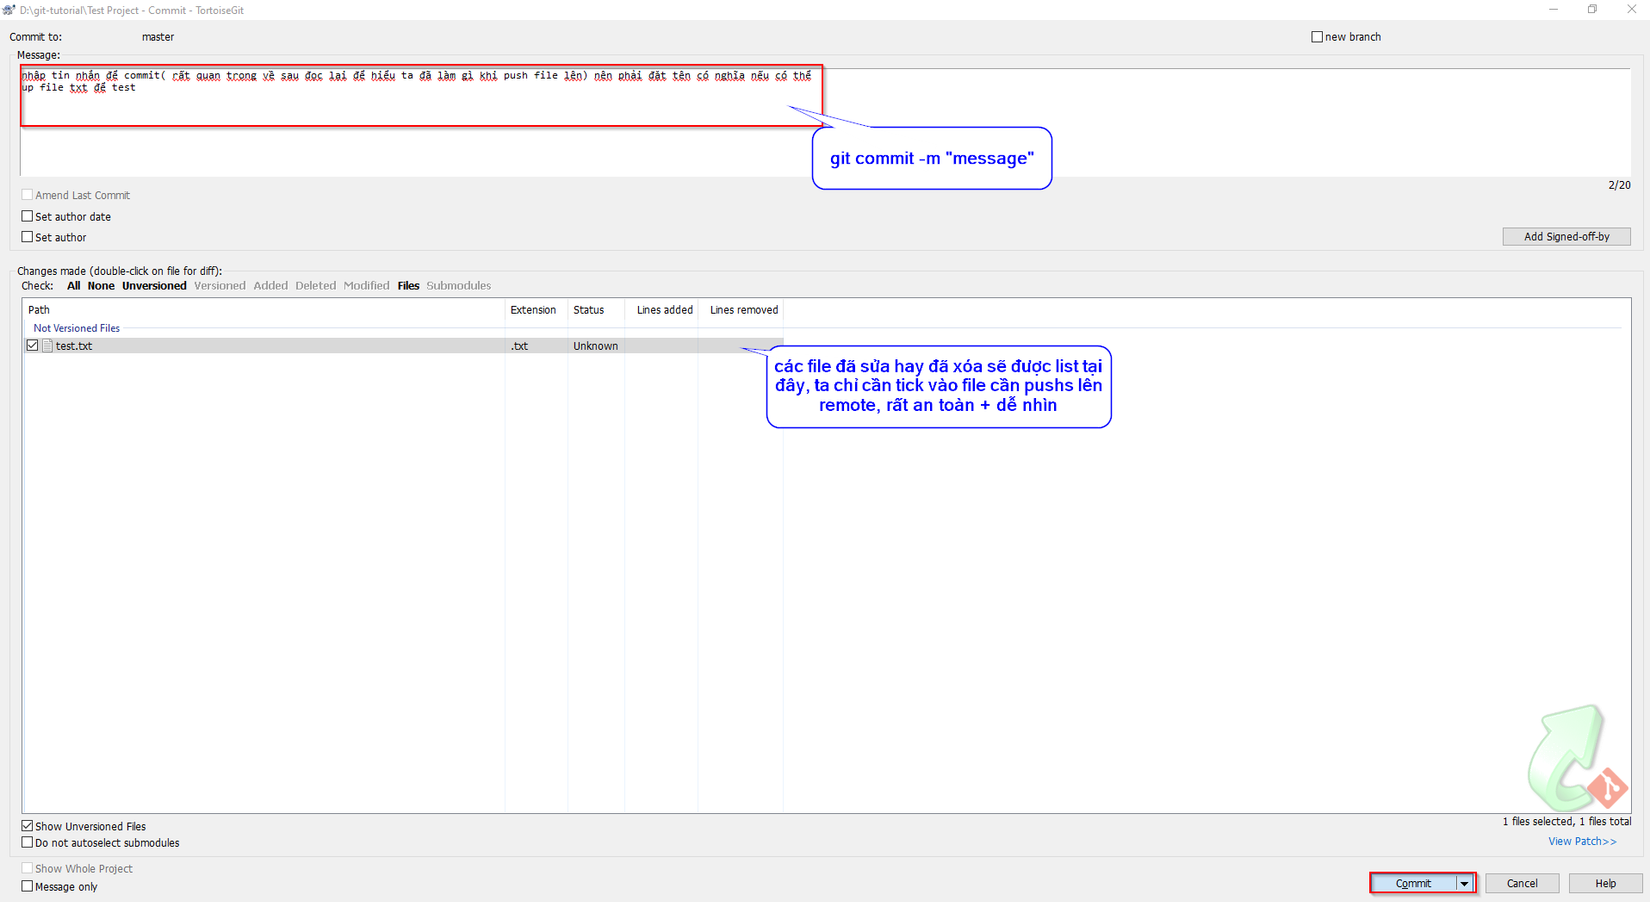Image resolution: width=1650 pixels, height=902 pixels.
Task: Close the TortoiseGit commit window
Action: (x=1631, y=10)
